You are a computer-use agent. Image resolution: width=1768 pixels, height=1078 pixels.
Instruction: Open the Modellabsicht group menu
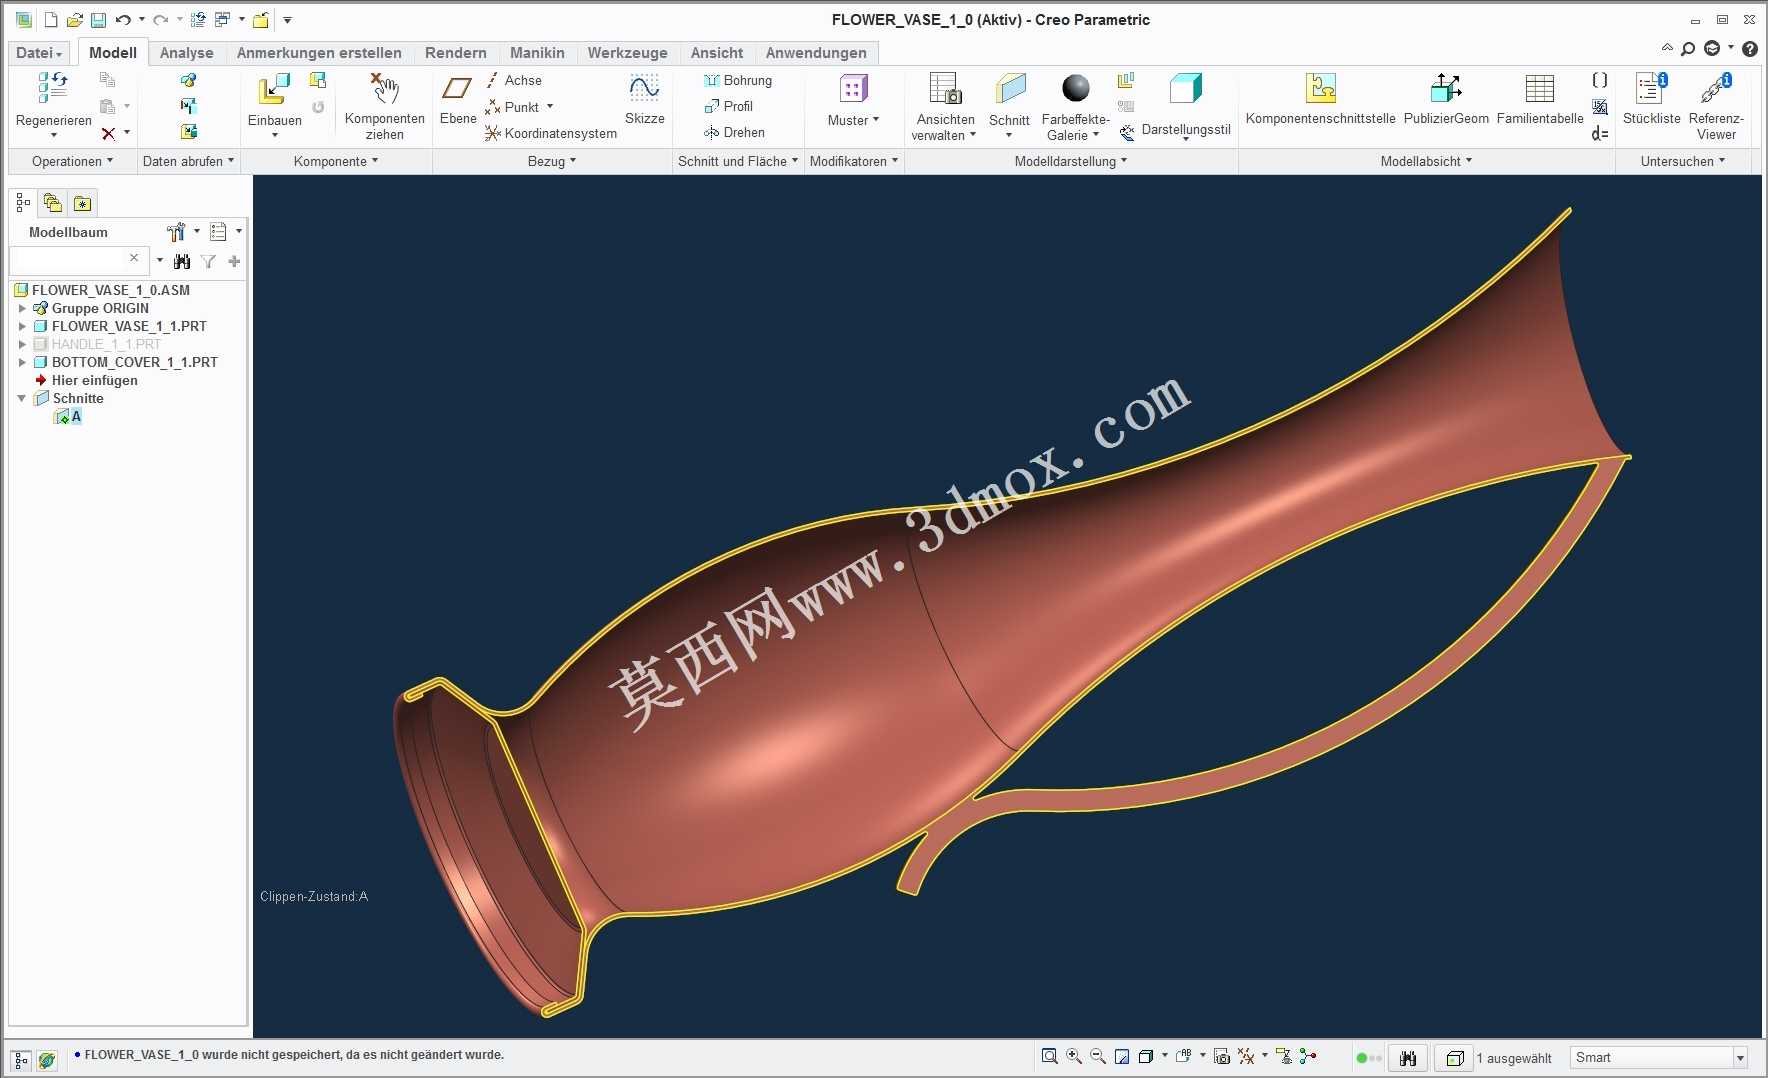(1426, 161)
